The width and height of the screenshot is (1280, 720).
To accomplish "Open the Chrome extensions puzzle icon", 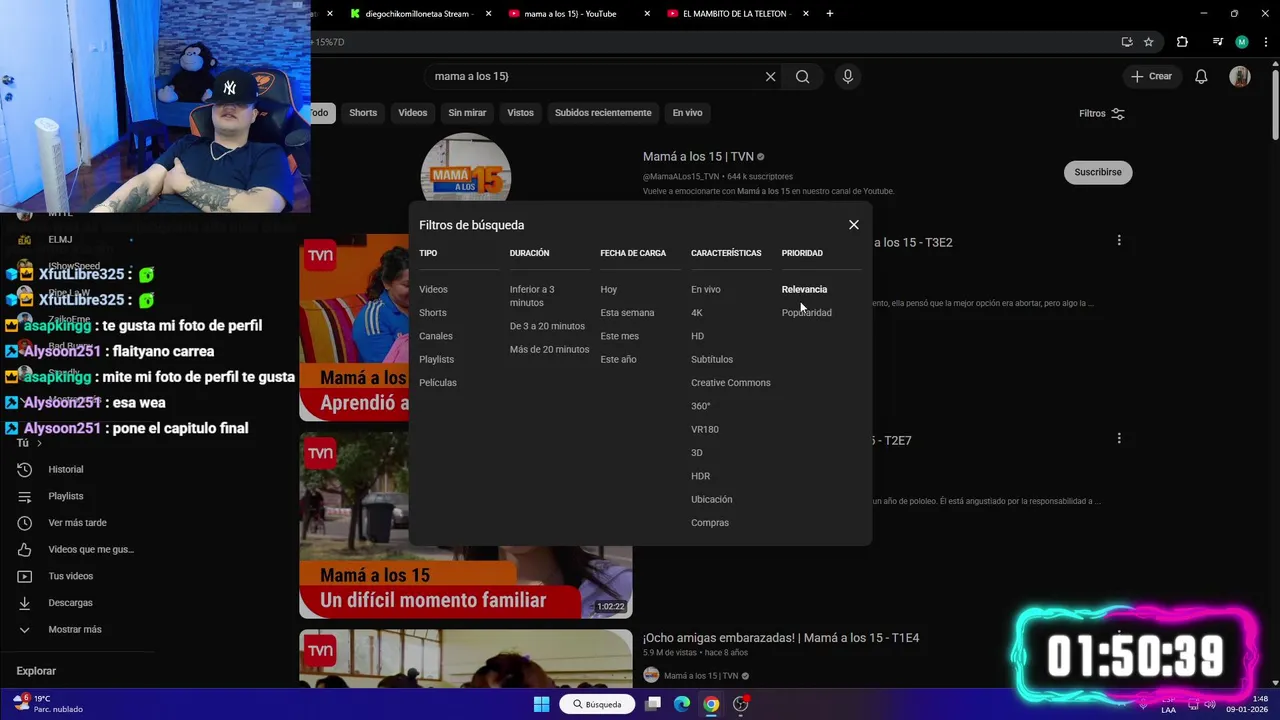I will tap(1182, 42).
